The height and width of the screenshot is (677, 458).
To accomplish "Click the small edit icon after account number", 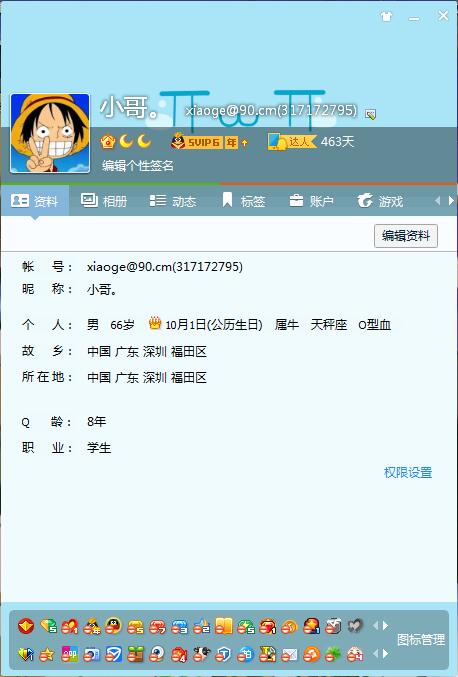I will pos(370,114).
